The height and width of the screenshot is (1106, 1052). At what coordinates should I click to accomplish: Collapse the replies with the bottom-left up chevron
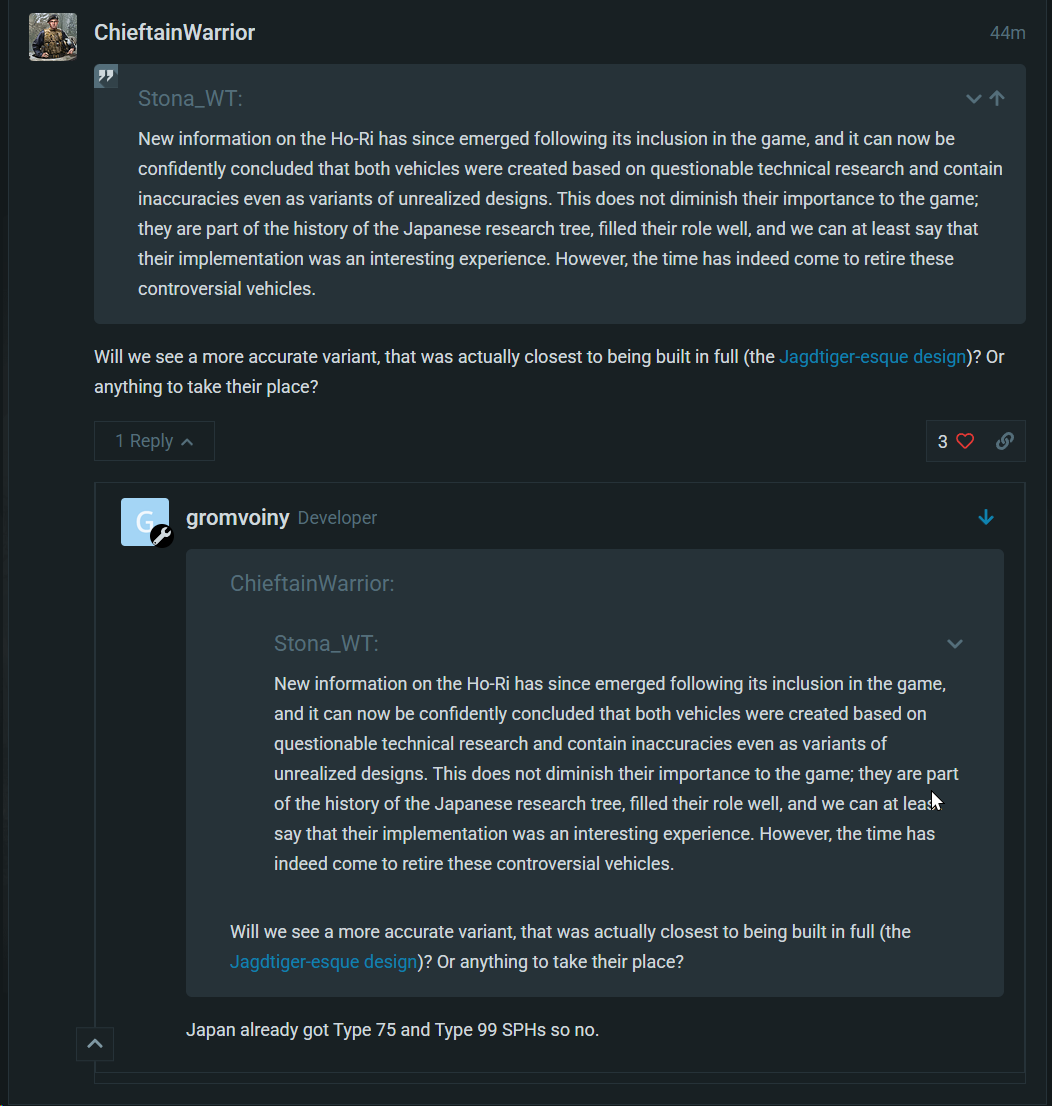(95, 1044)
